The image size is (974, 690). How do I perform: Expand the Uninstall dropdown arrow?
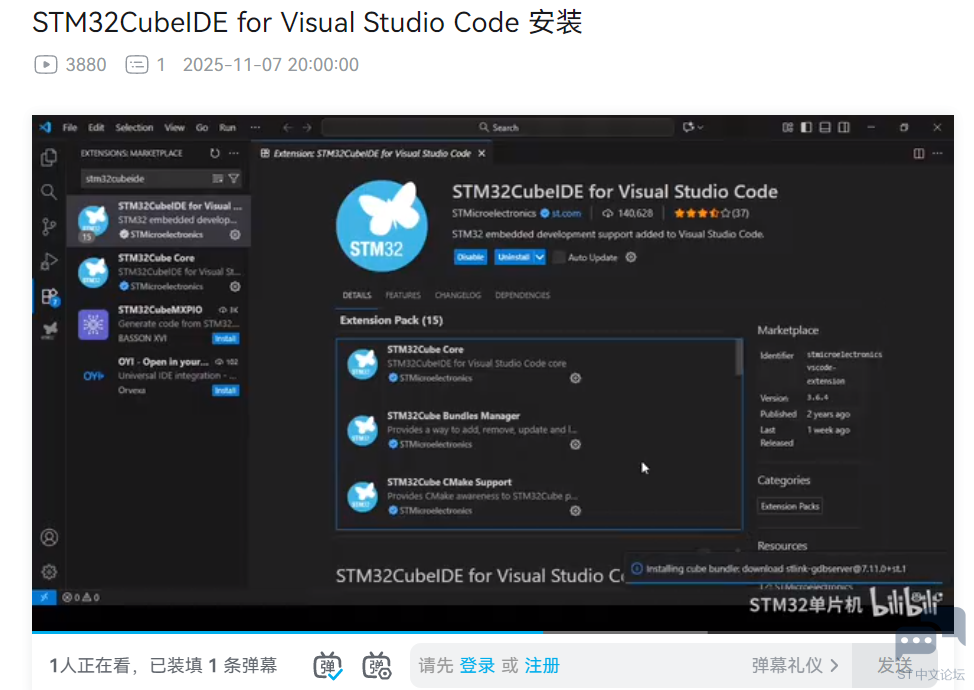coord(539,257)
